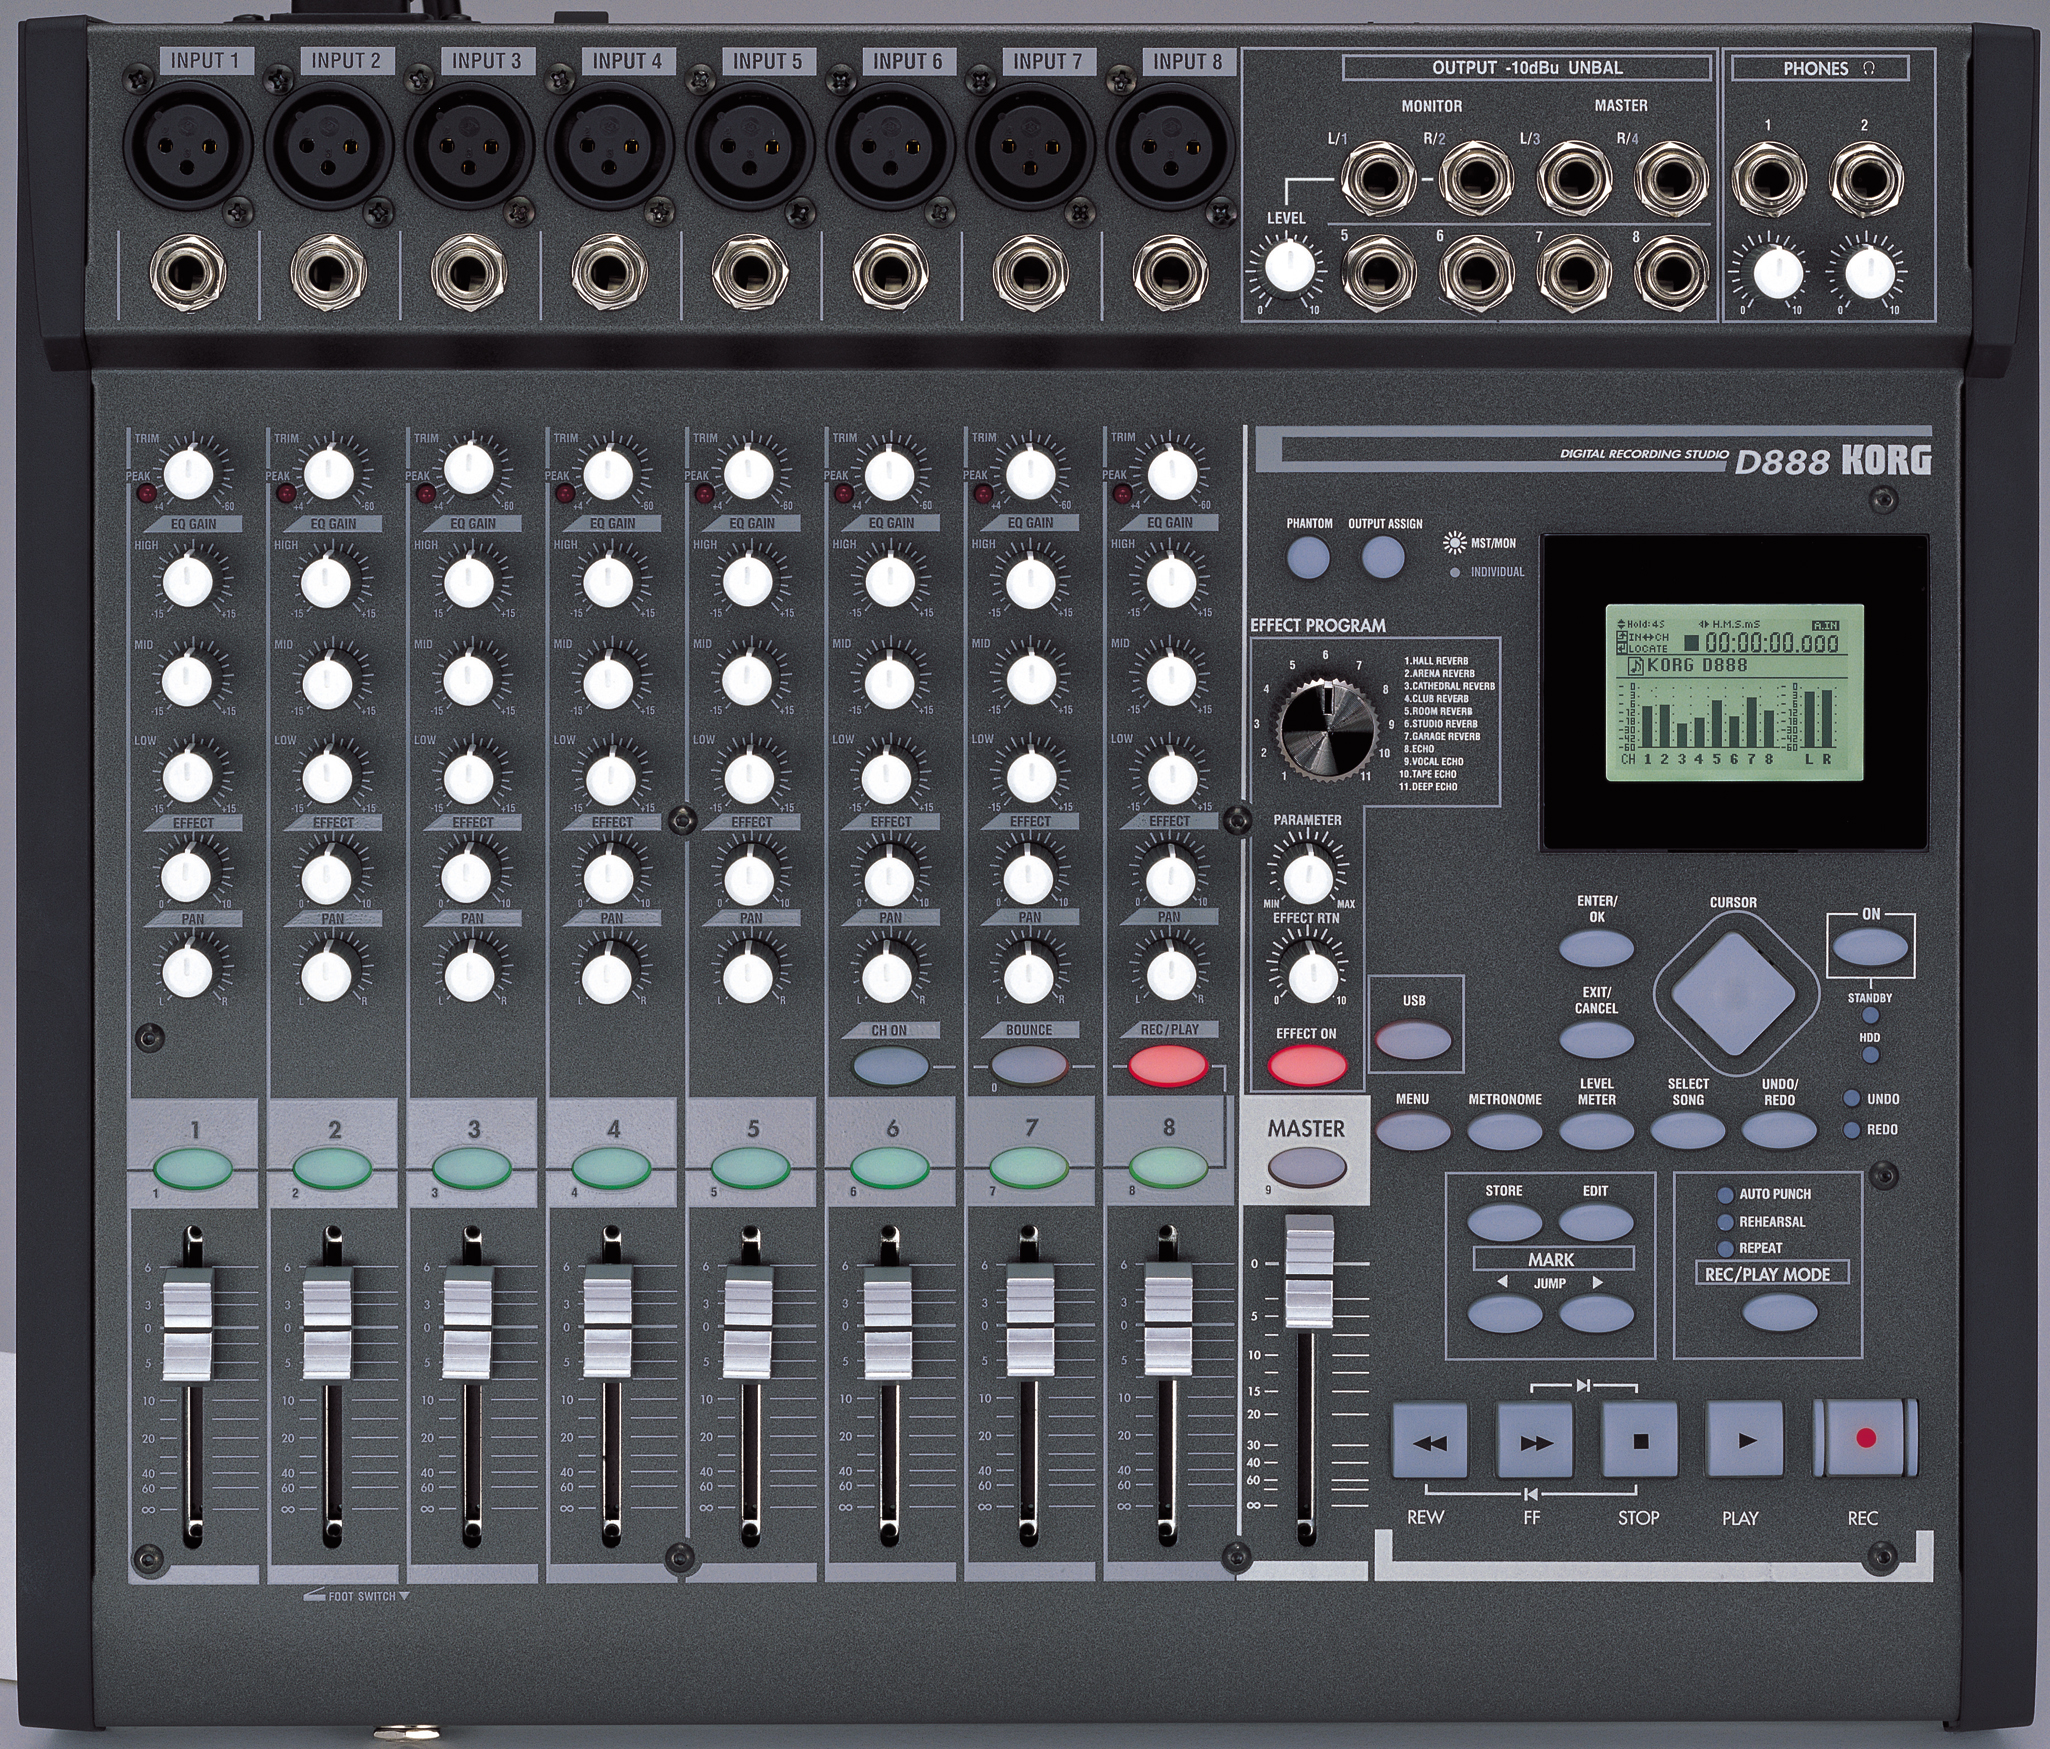Click the channel 2 HIGH EQ knob
This screenshot has width=2050, height=1749.
click(x=328, y=580)
